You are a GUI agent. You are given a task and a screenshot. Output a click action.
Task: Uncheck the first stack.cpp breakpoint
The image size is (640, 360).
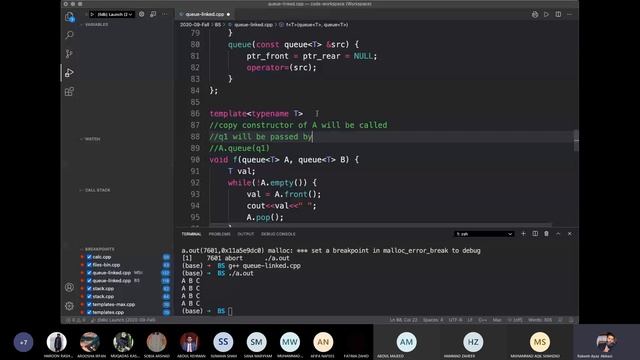[89, 289]
